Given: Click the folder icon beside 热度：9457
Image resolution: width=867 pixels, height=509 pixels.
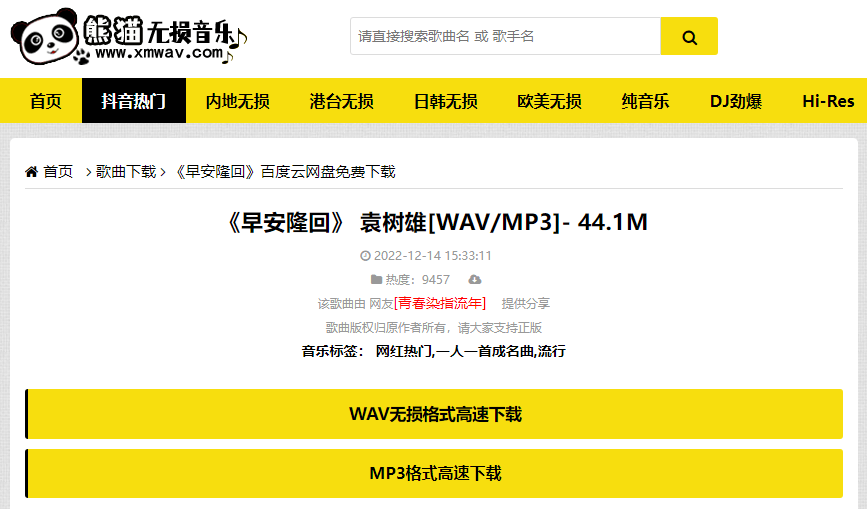Looking at the screenshot, I should click(376, 280).
